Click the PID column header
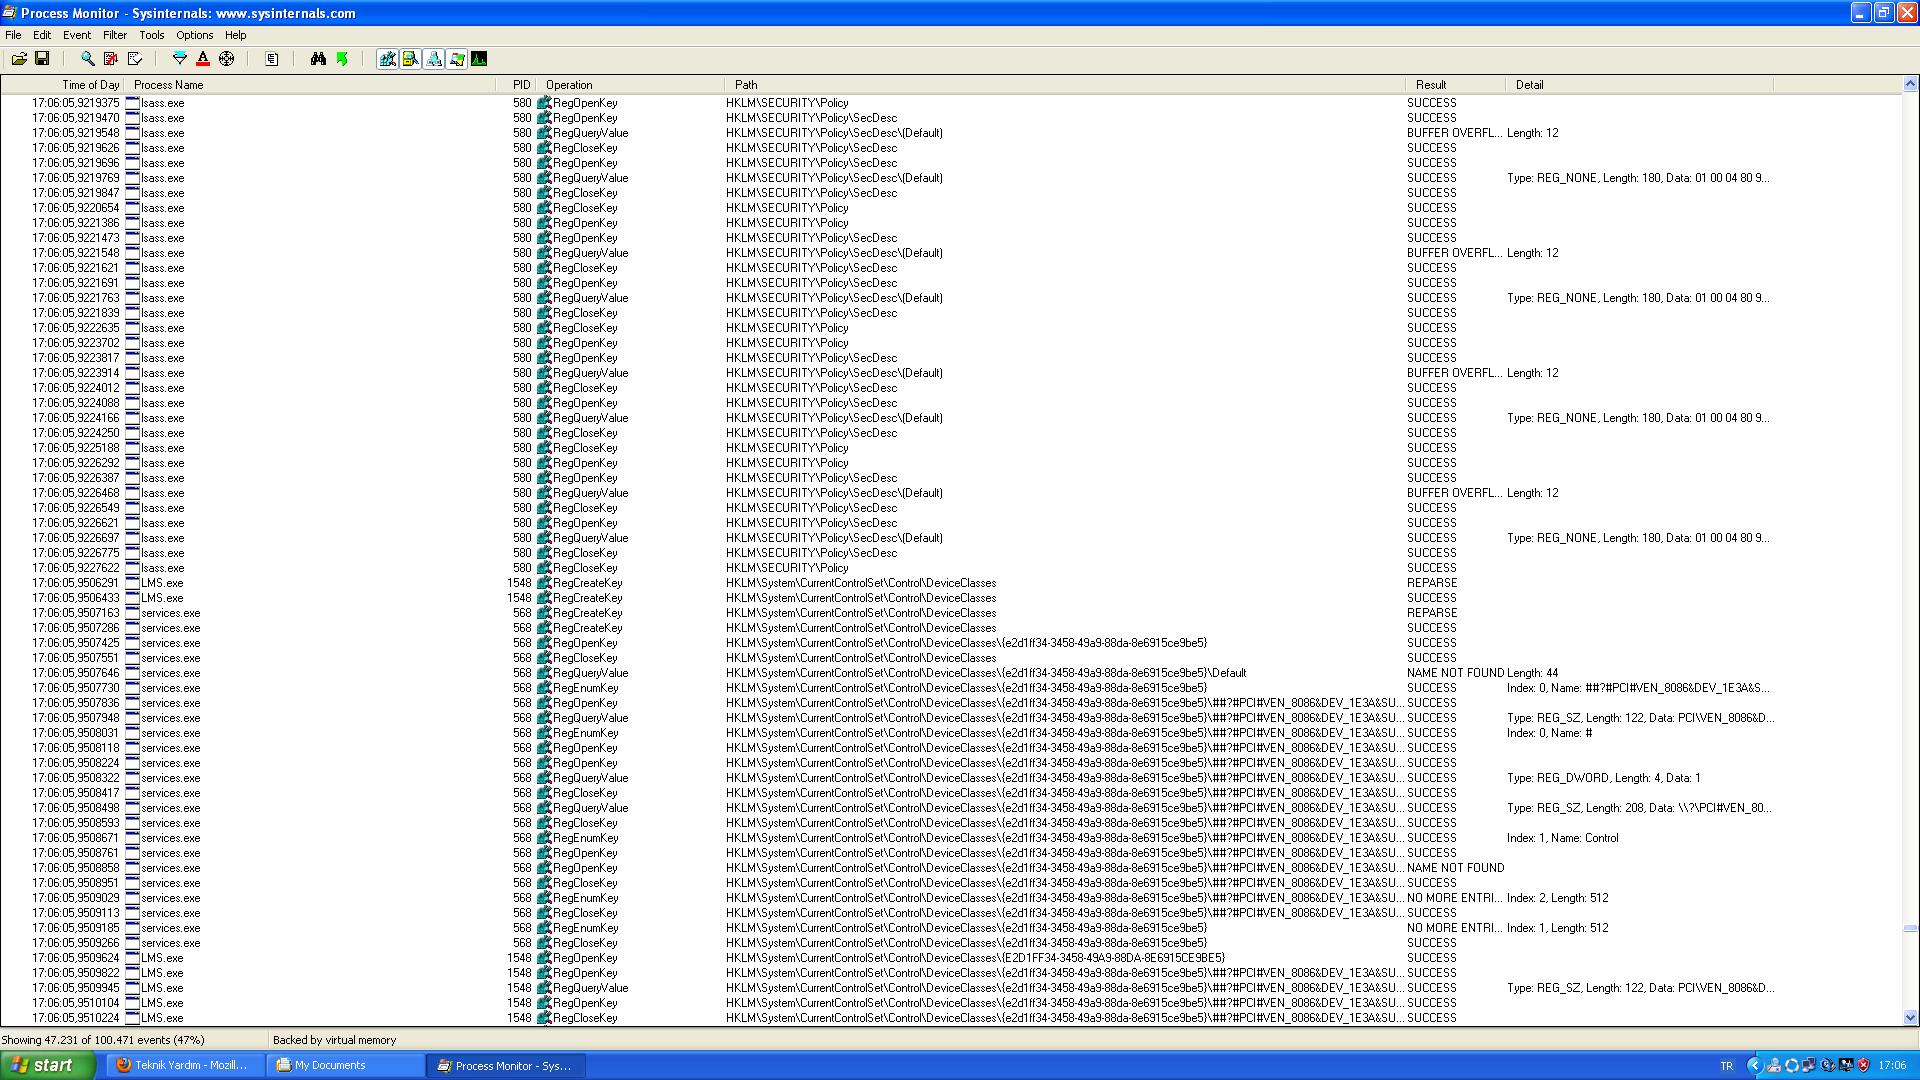This screenshot has width=1920, height=1080. point(517,85)
